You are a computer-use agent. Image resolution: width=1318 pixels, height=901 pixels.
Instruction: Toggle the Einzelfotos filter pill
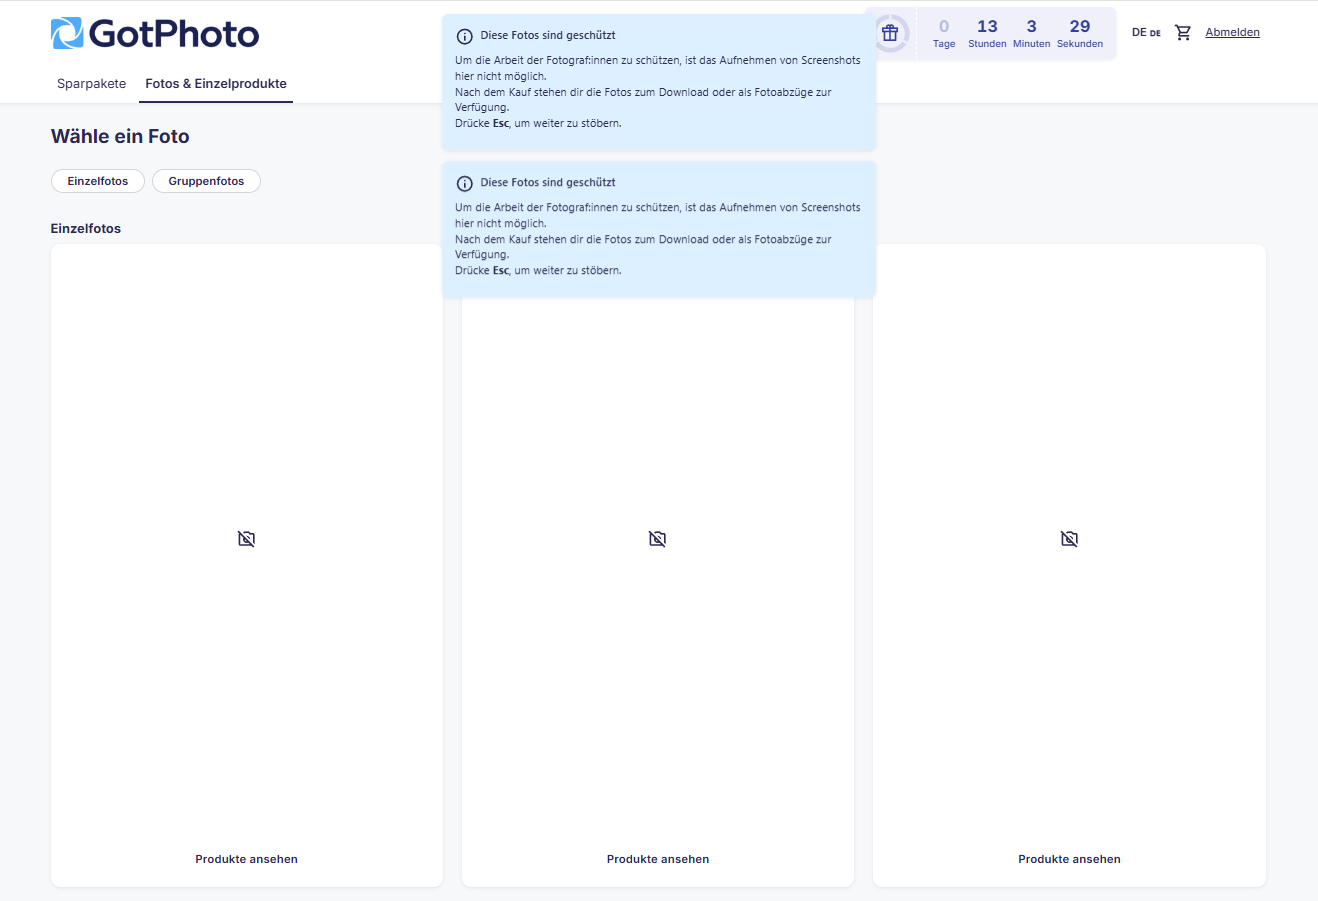point(97,181)
